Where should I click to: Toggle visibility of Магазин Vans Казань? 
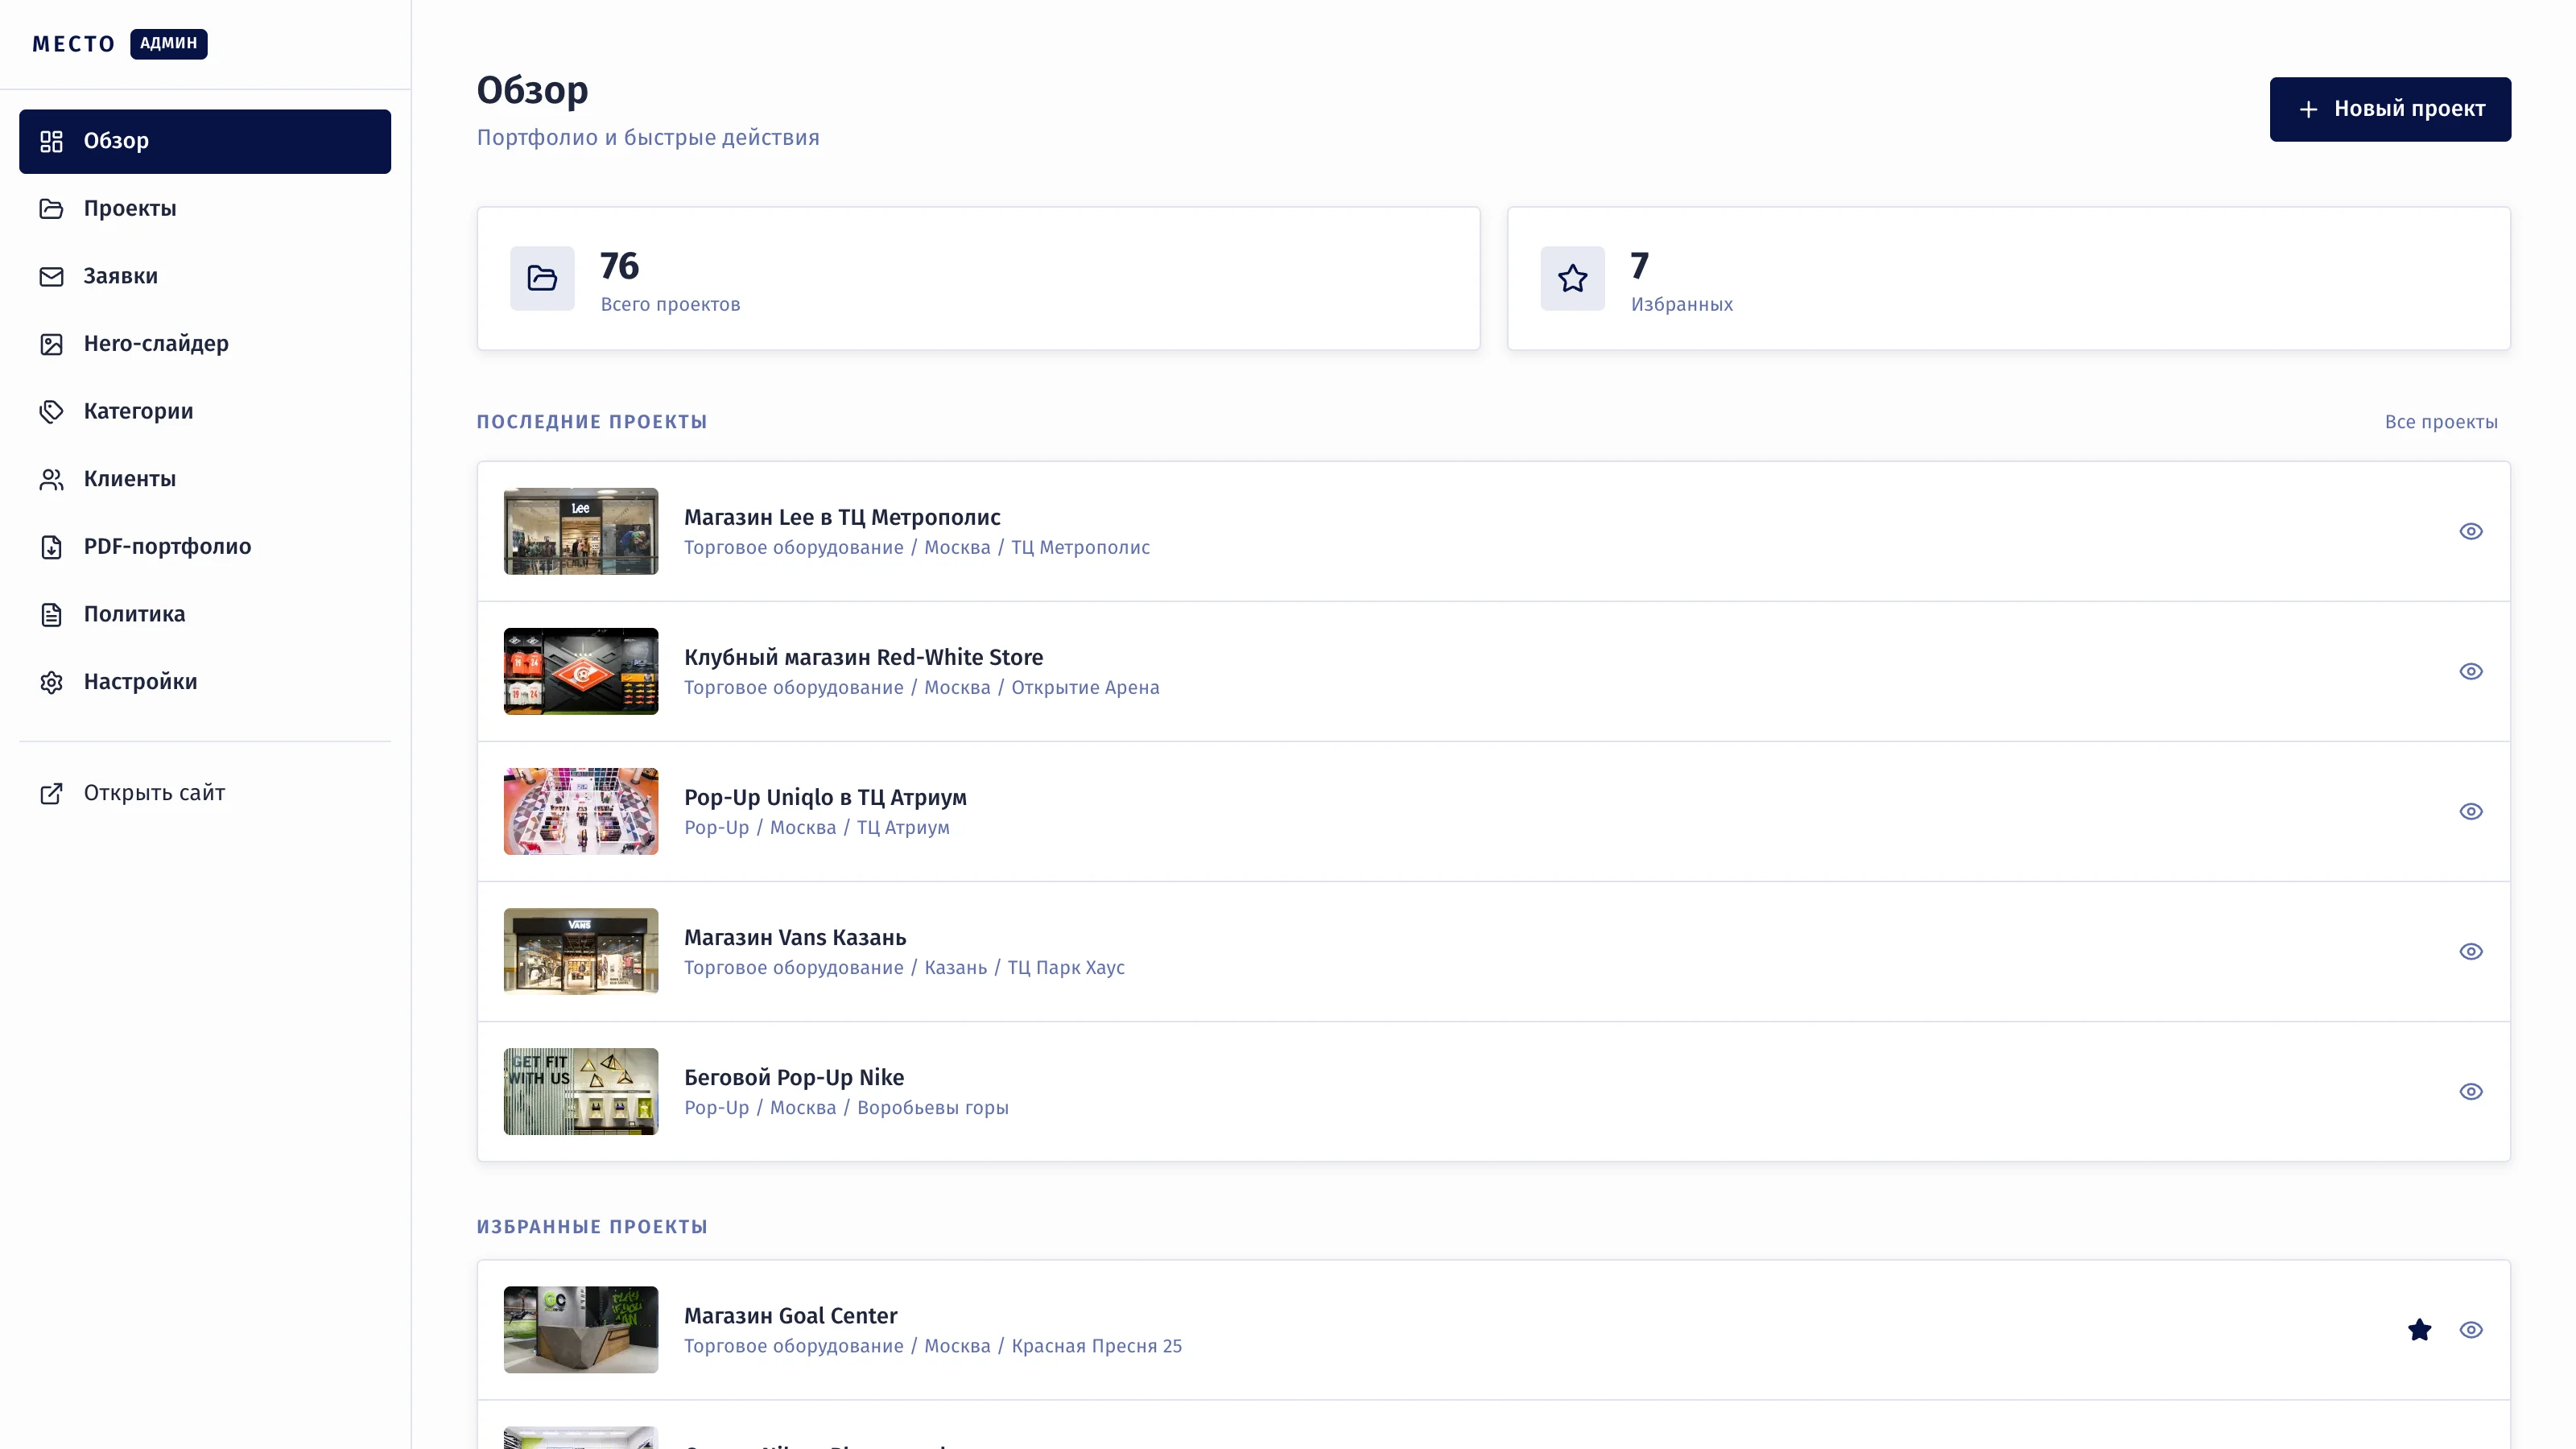2471,951
